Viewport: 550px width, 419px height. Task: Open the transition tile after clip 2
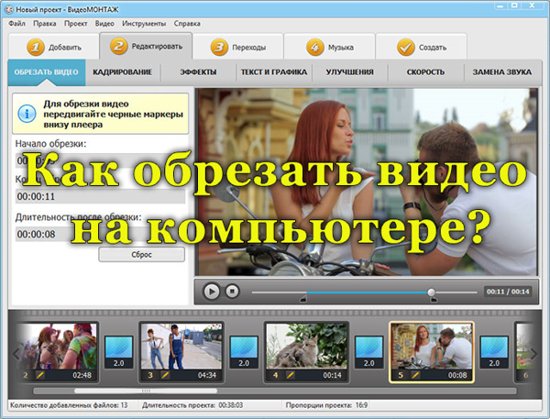[119, 352]
